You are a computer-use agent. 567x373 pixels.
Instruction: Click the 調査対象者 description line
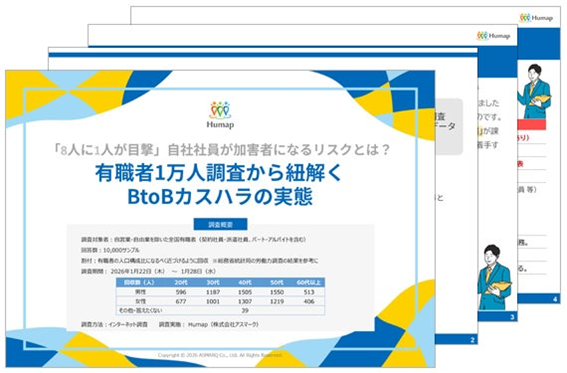click(194, 239)
